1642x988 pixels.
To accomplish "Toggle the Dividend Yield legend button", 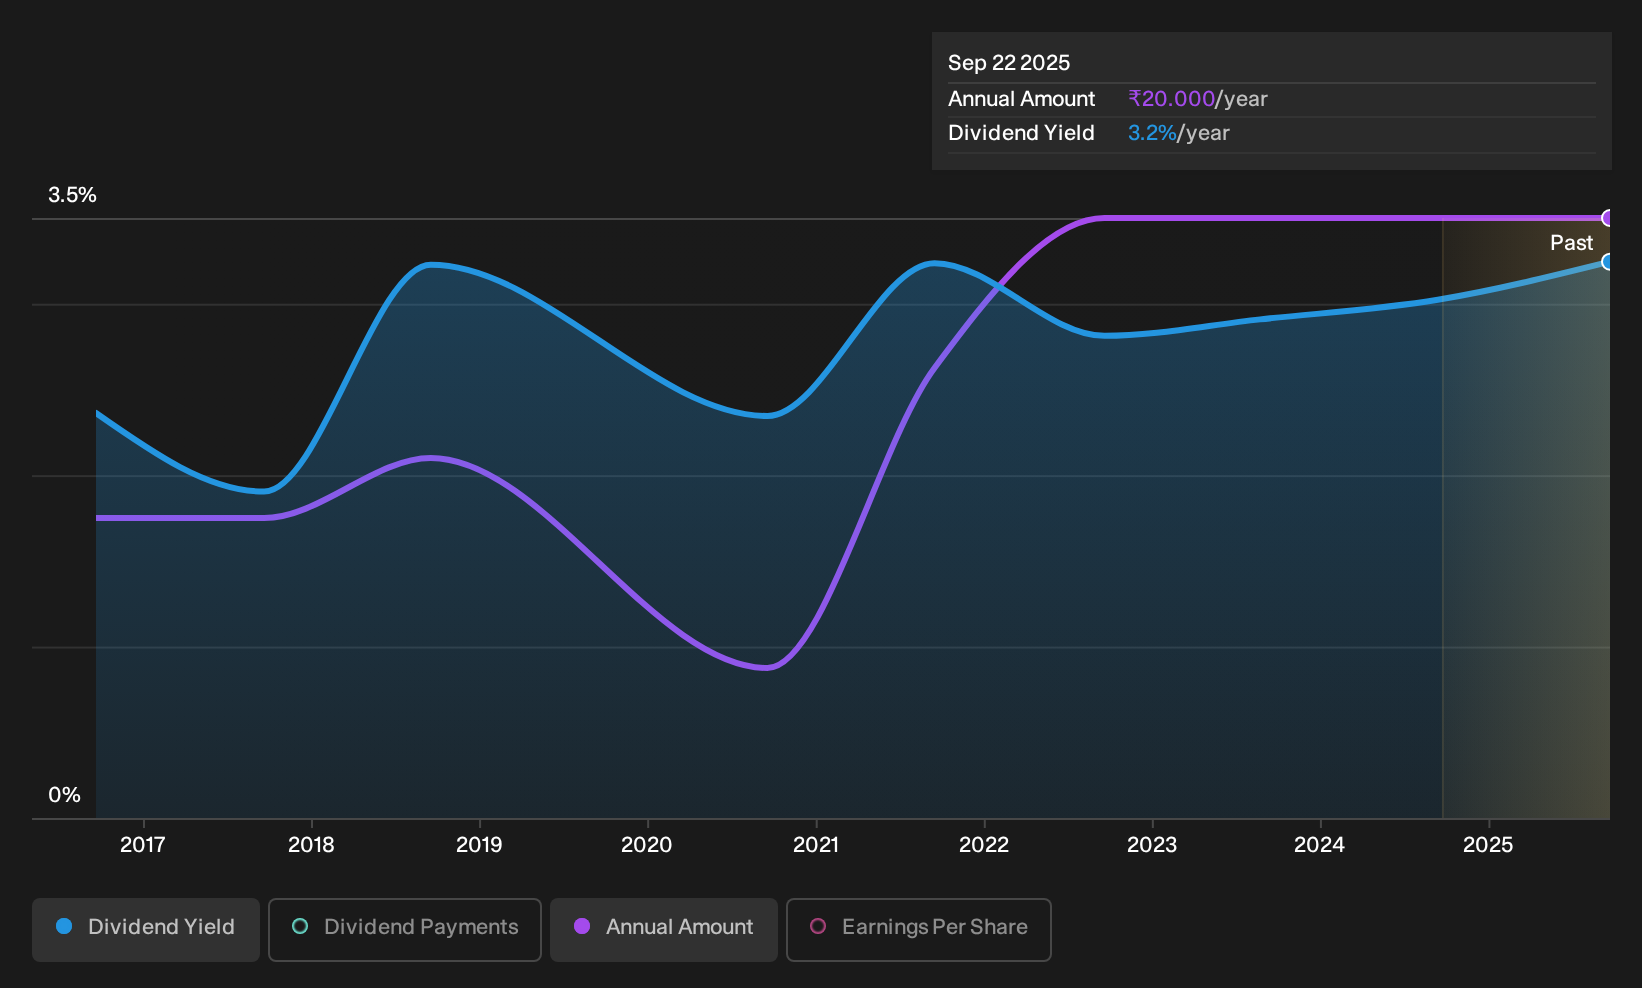I will [146, 929].
